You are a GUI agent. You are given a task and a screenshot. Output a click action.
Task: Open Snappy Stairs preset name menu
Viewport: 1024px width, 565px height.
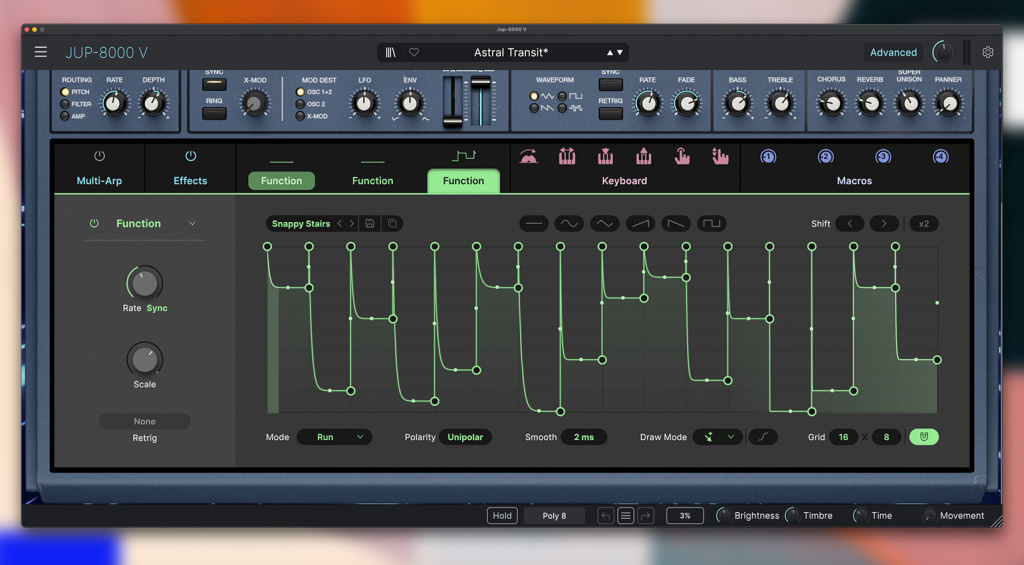[300, 223]
